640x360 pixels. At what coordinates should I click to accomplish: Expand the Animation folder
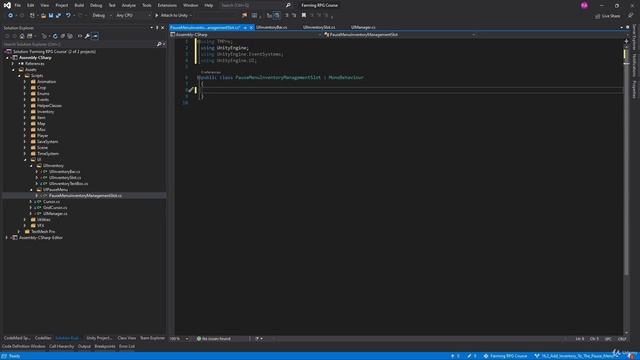[25, 82]
